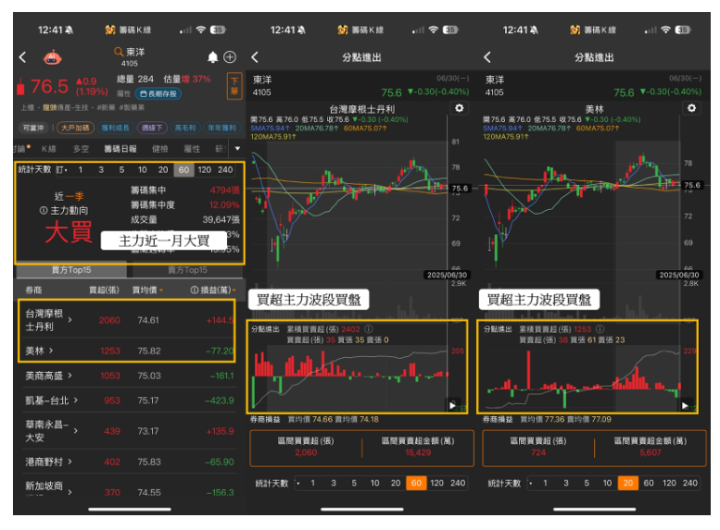Tap 美商高盛 買超 value 1053
Screen dimensions: 720x530
110,376
